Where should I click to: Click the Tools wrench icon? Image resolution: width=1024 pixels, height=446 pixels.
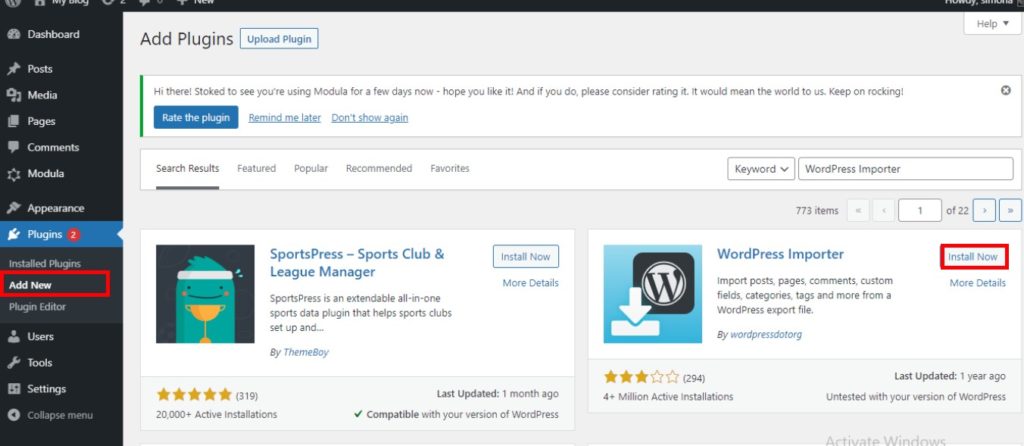14,363
